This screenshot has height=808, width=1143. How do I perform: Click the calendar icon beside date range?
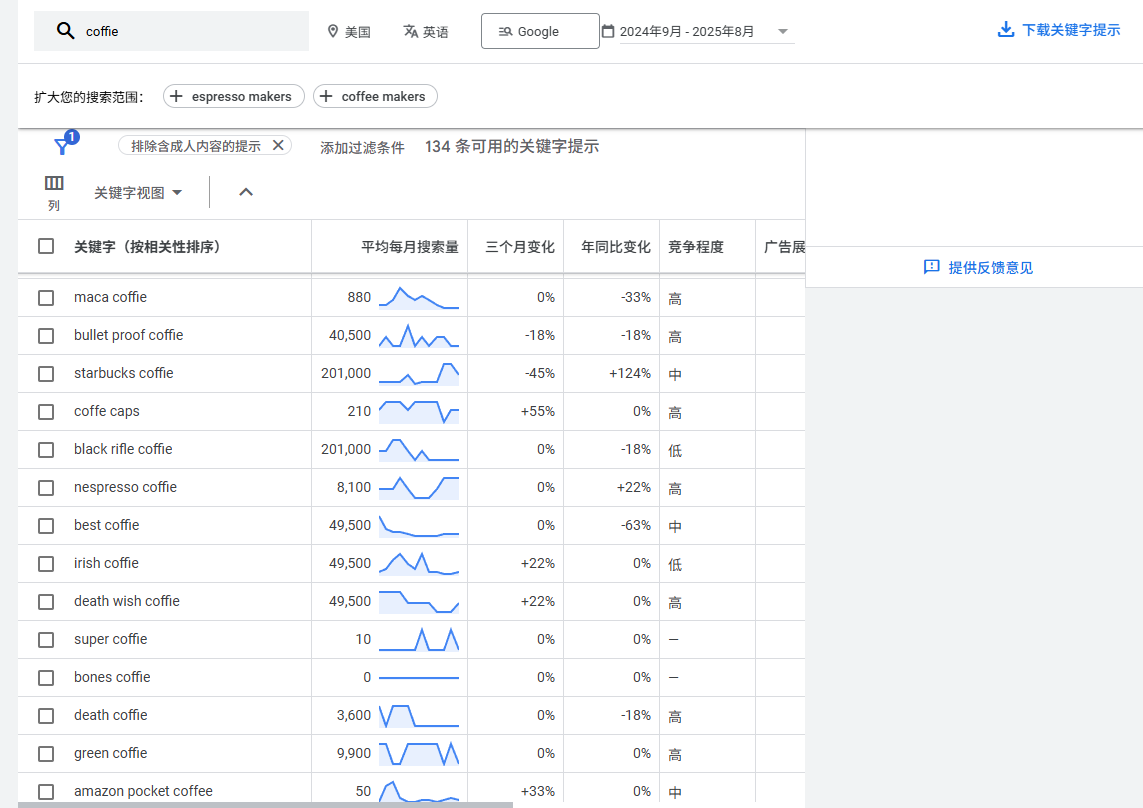(x=608, y=31)
